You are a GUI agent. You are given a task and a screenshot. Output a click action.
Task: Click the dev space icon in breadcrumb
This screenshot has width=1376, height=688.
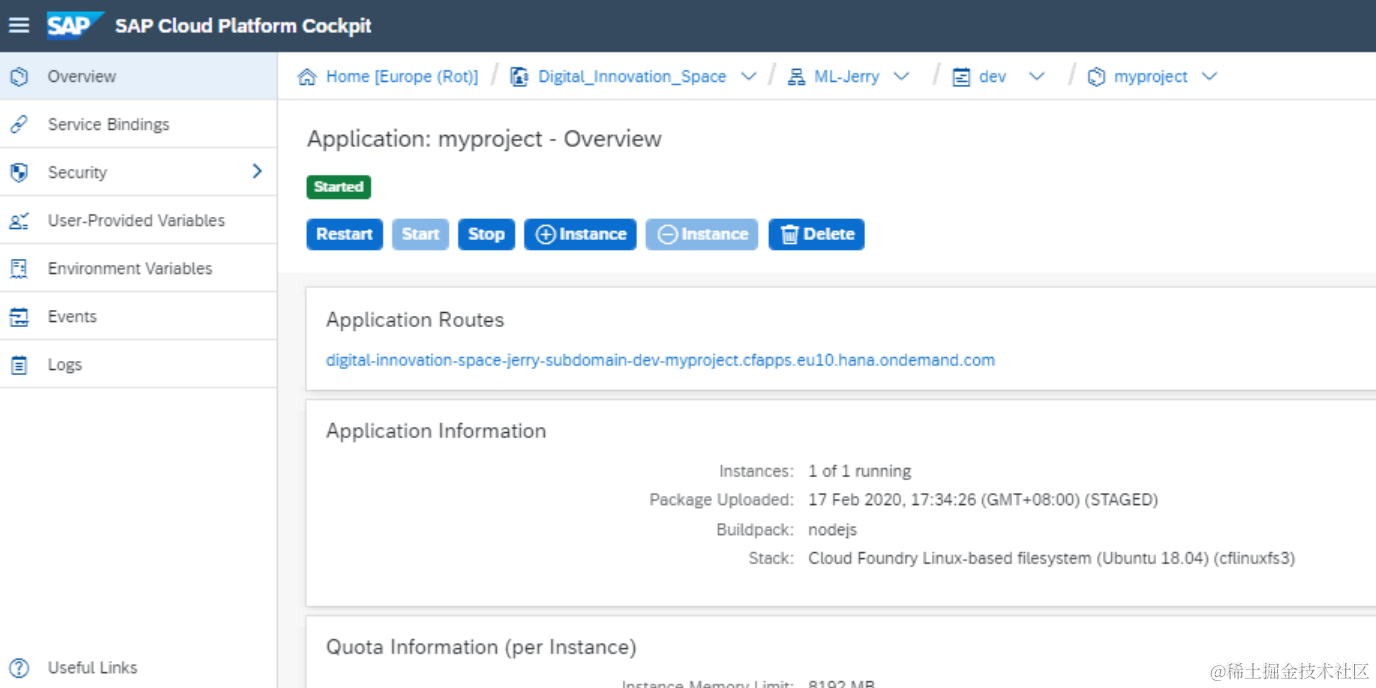(x=962, y=77)
